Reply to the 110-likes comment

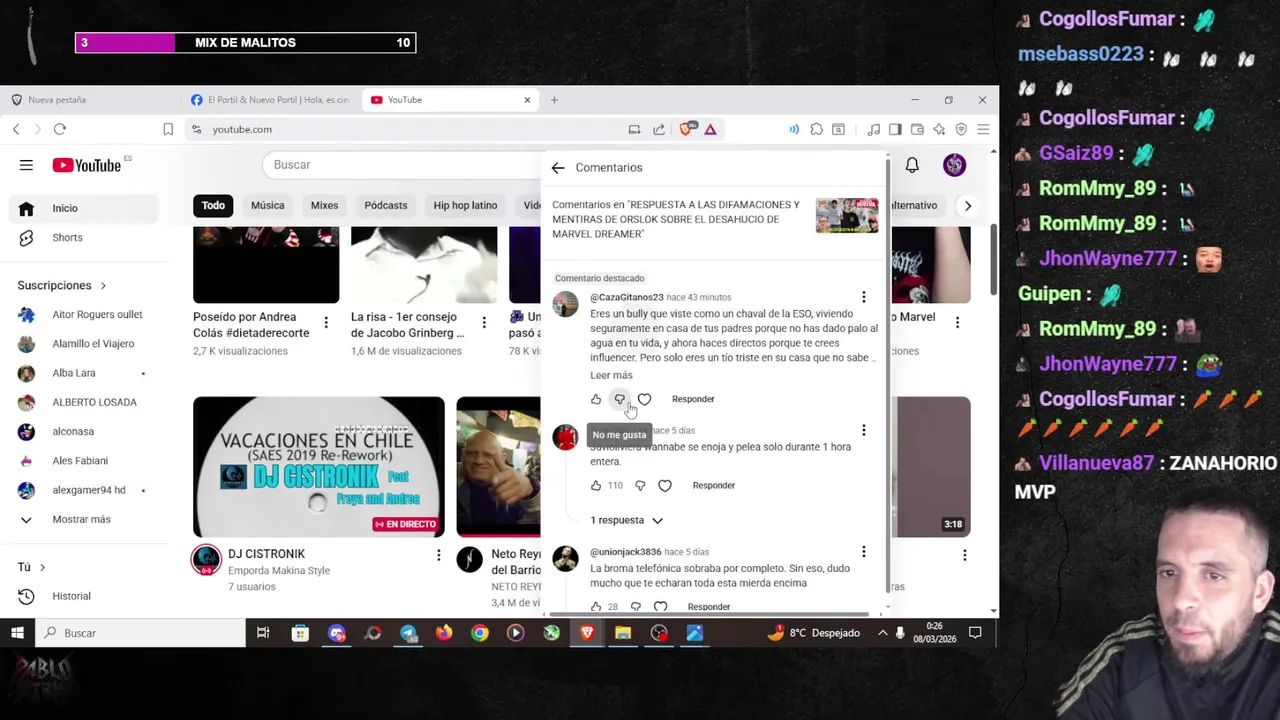714,486
